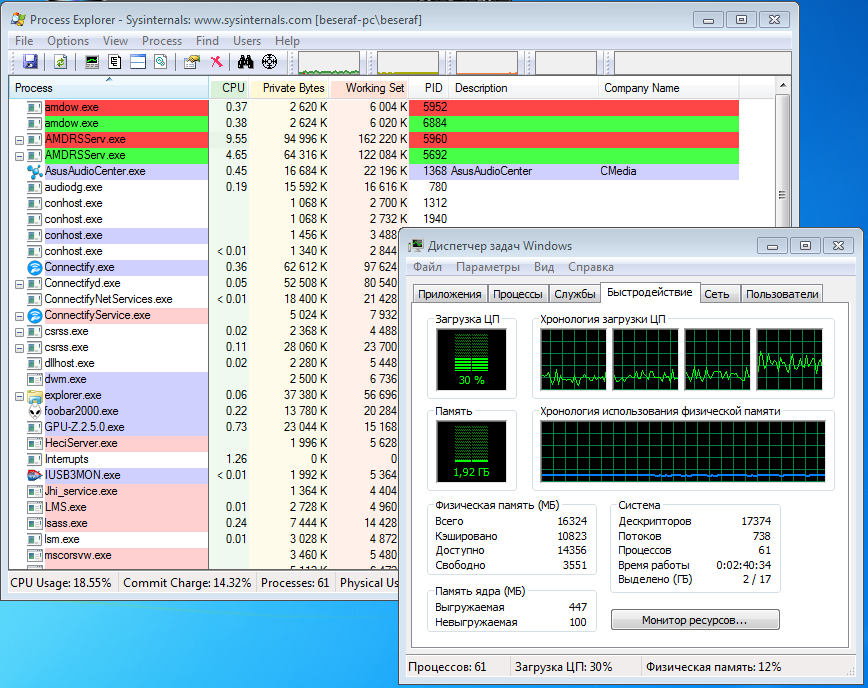The height and width of the screenshot is (688, 868).
Task: Click the Refresh Now toolbar icon
Action: point(60,61)
